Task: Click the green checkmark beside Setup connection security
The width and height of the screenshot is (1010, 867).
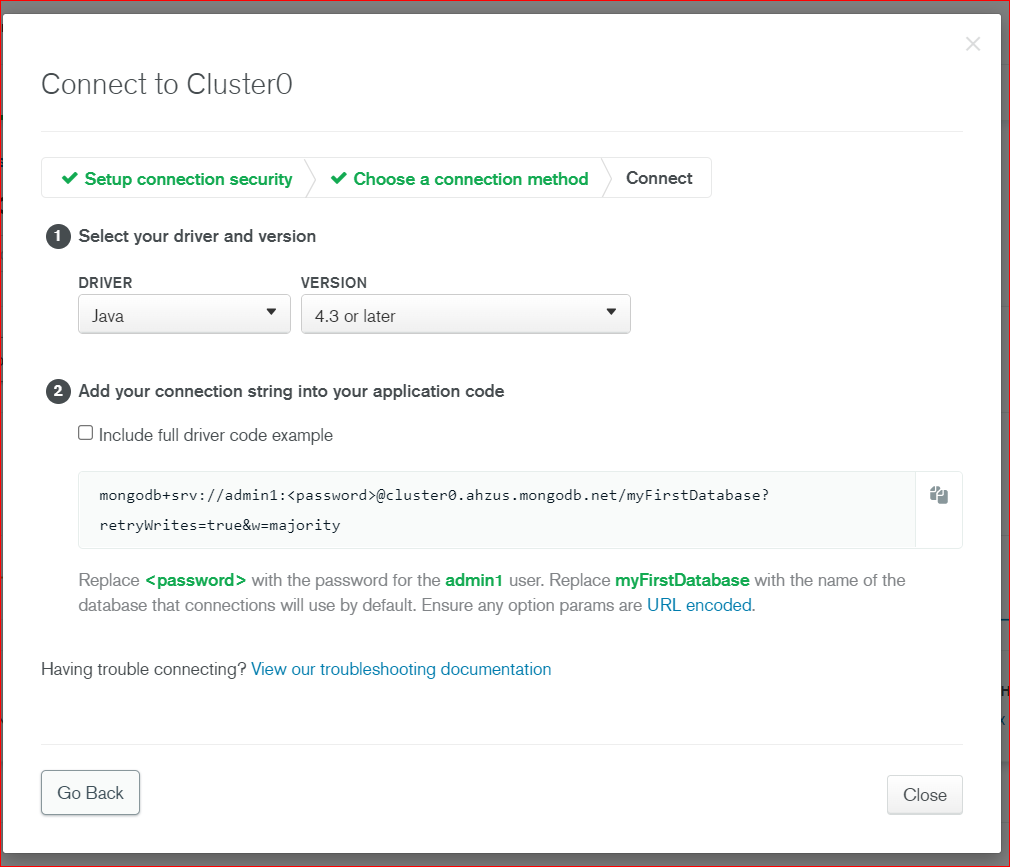Action: tap(69, 178)
